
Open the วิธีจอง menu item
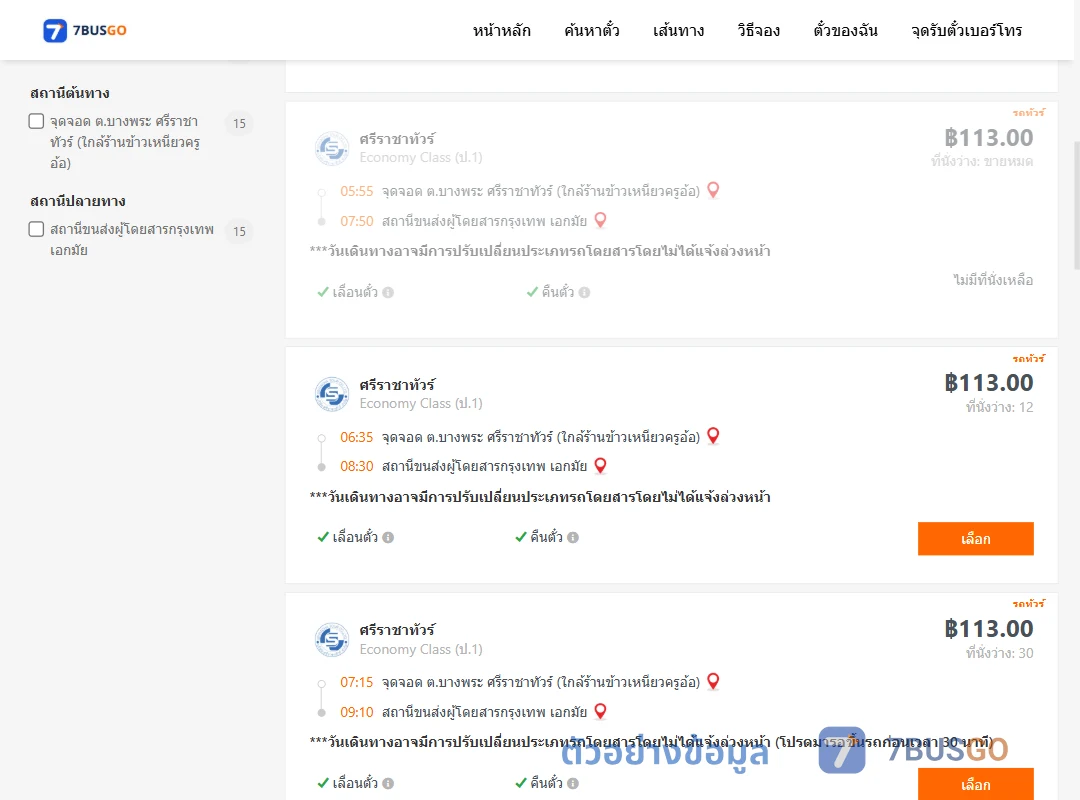(758, 30)
